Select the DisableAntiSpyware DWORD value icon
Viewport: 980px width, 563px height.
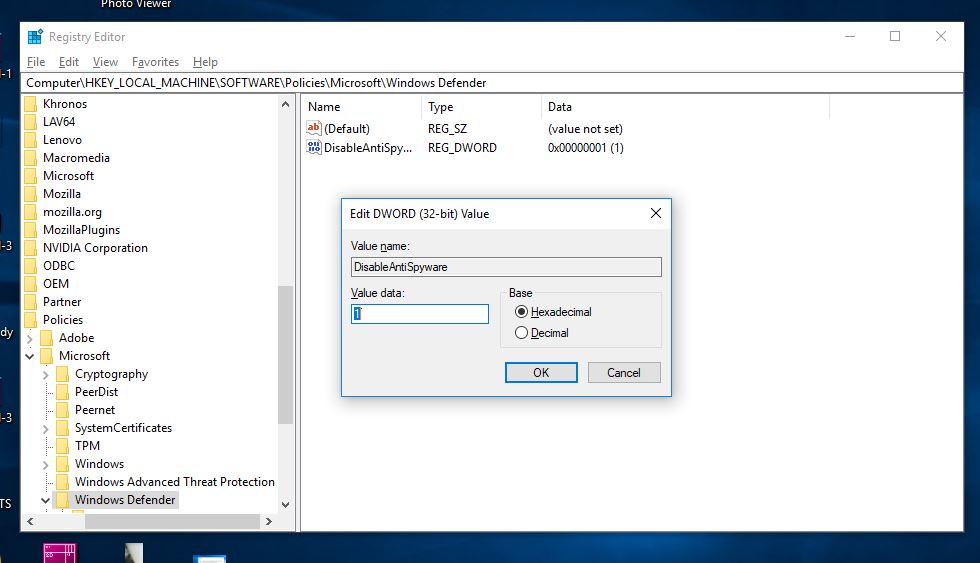point(313,147)
